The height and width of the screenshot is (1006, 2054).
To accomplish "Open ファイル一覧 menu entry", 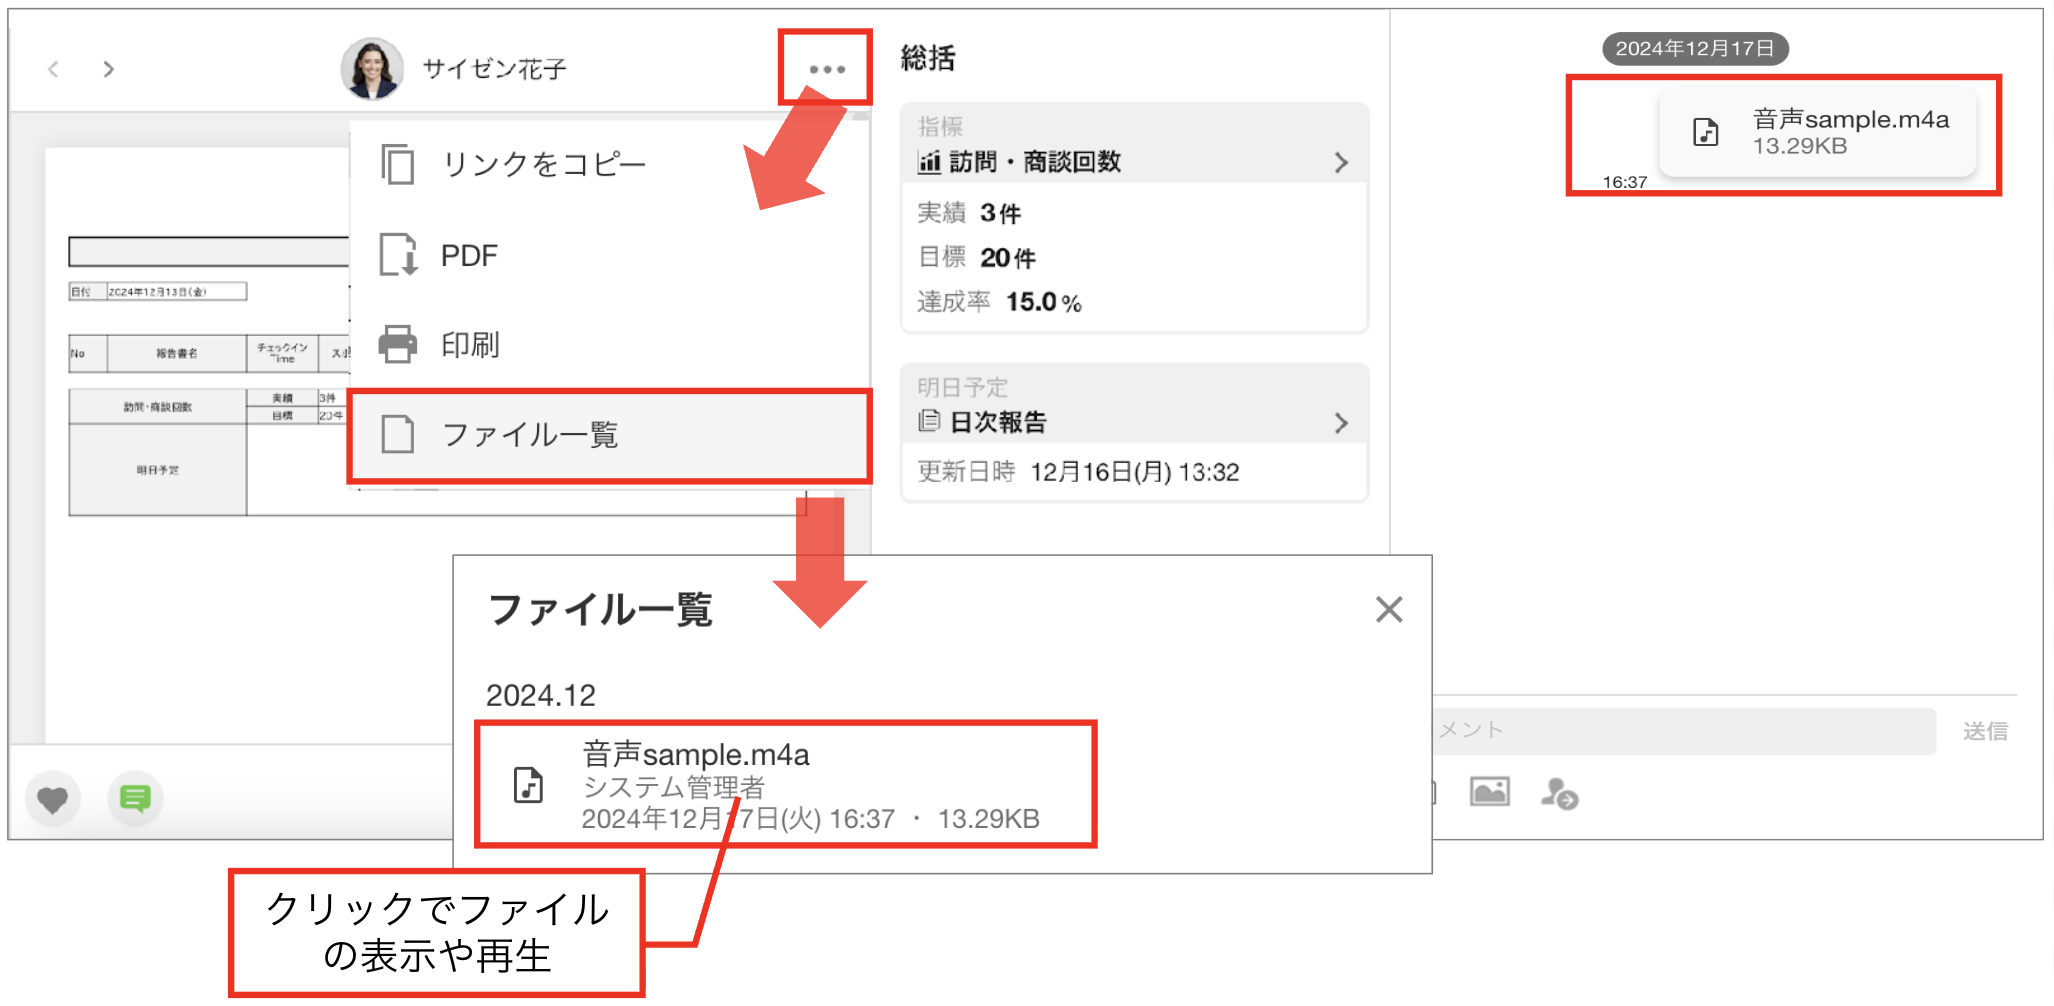I will tap(608, 435).
